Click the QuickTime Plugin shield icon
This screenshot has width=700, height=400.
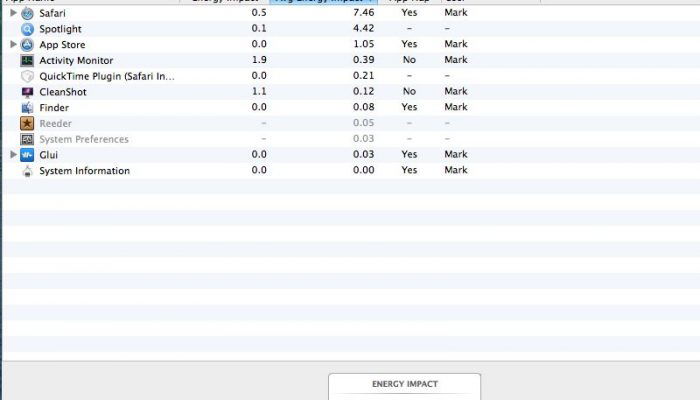point(27,76)
